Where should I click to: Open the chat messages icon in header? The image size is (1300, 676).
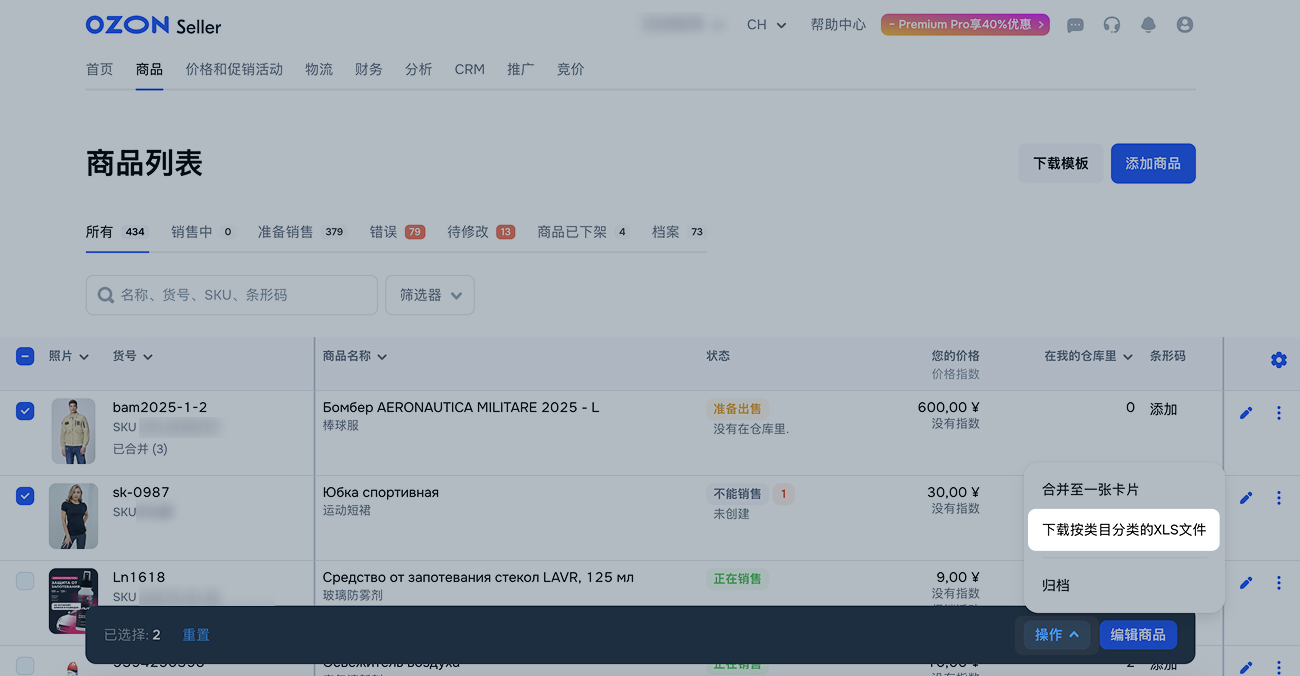[1075, 25]
